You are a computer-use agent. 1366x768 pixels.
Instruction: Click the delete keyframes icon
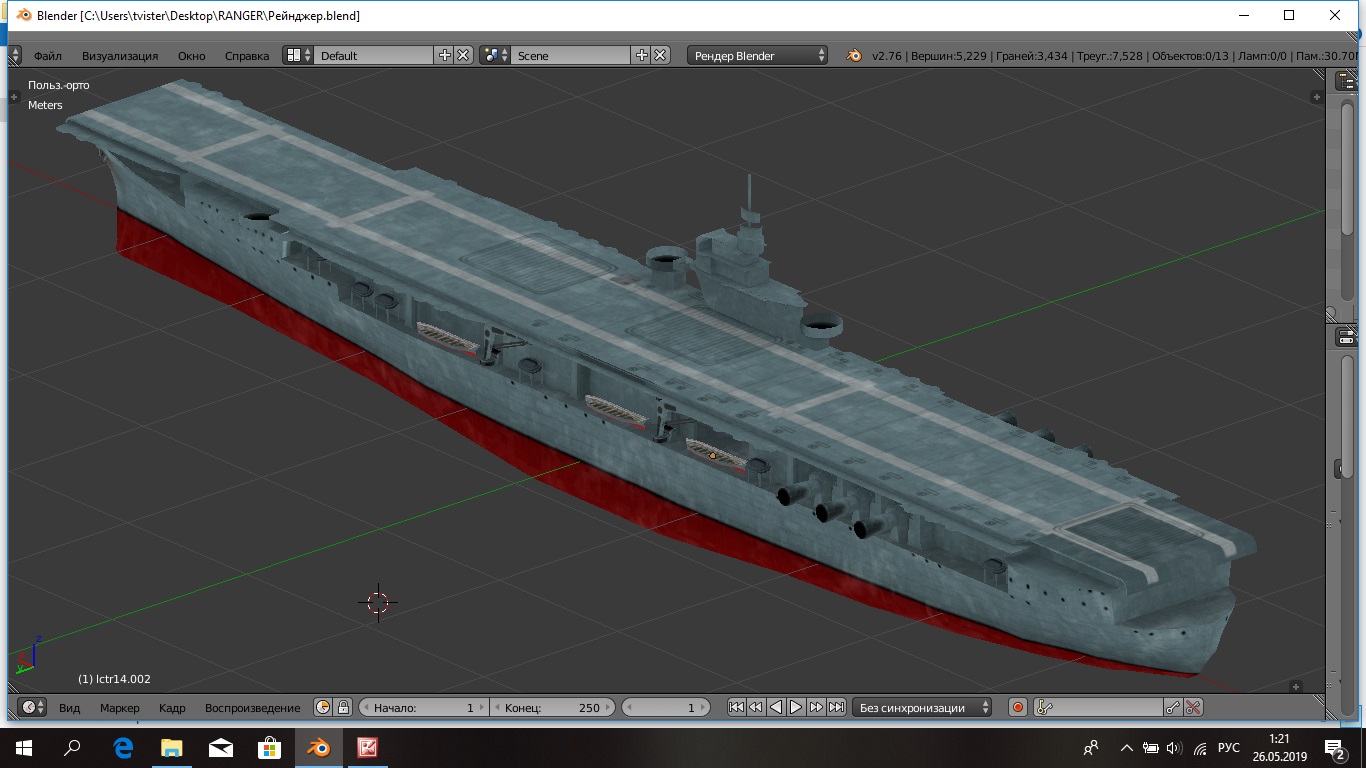1193,707
